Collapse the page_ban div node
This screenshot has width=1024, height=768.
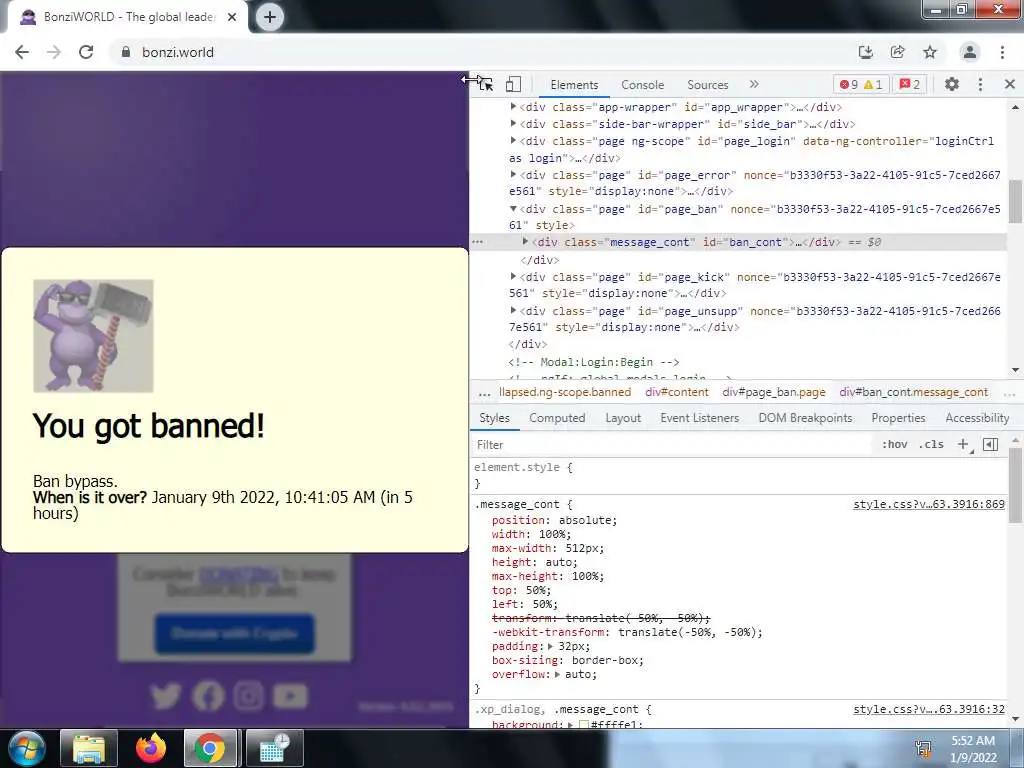(x=513, y=208)
